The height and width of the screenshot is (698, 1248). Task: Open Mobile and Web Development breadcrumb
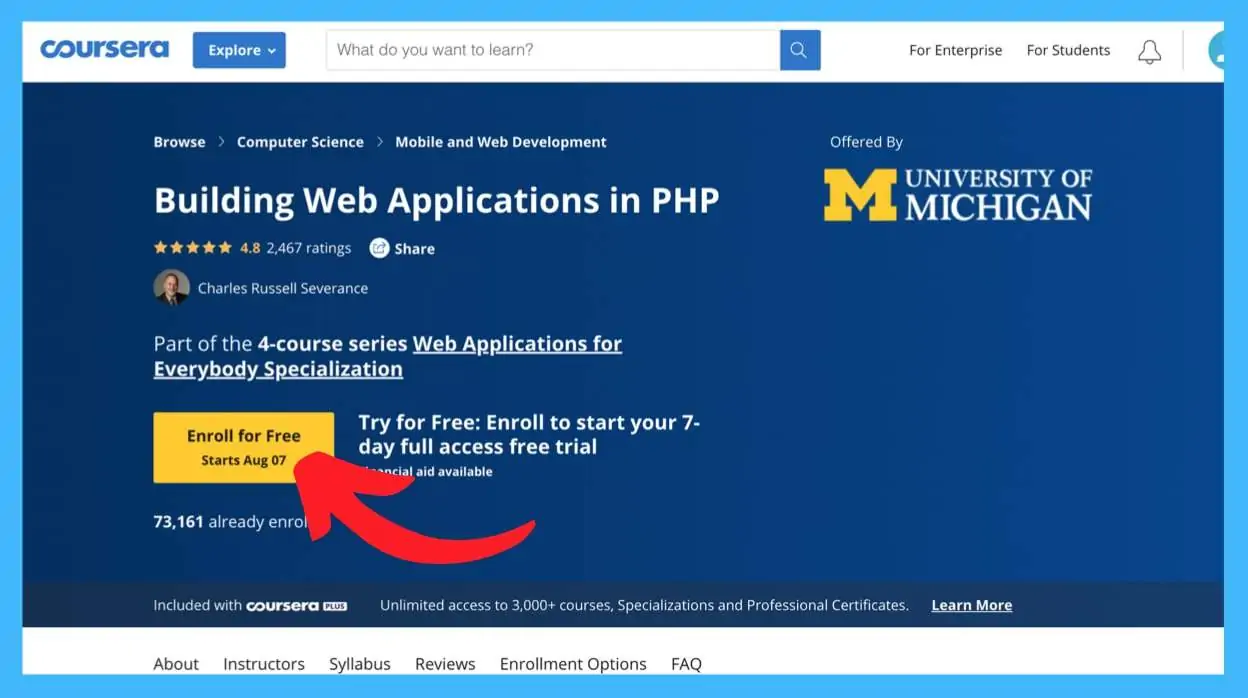(501, 142)
